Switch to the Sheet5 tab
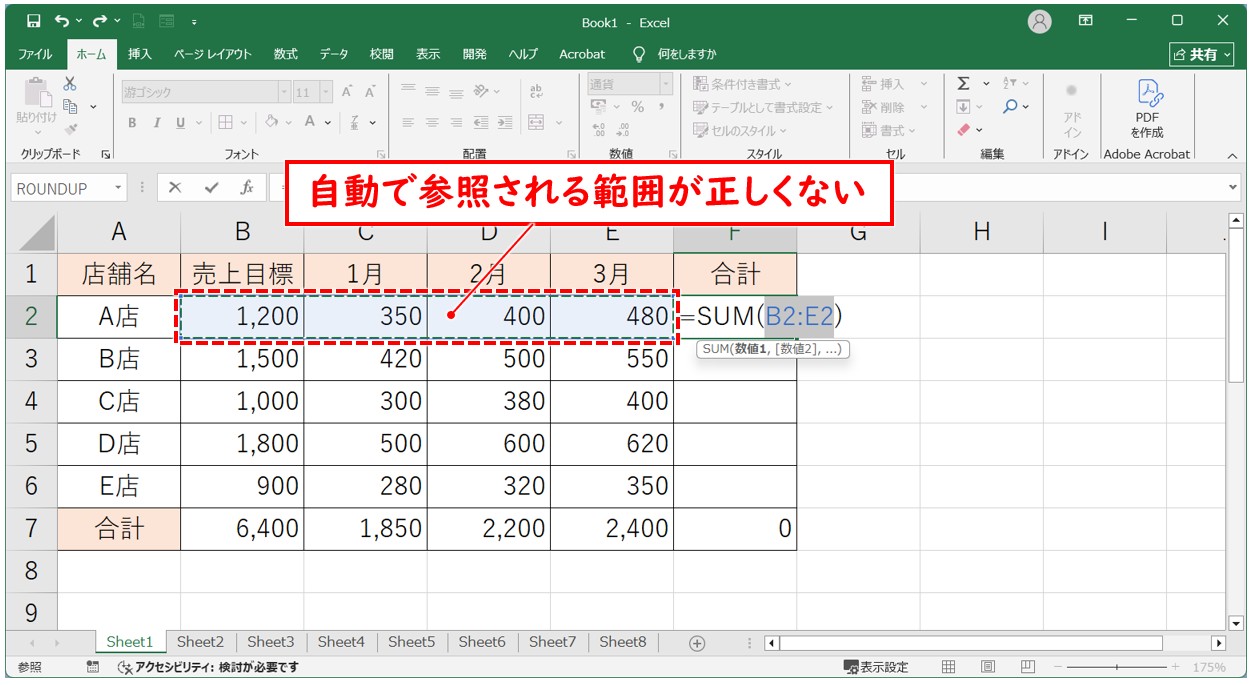 click(412, 642)
